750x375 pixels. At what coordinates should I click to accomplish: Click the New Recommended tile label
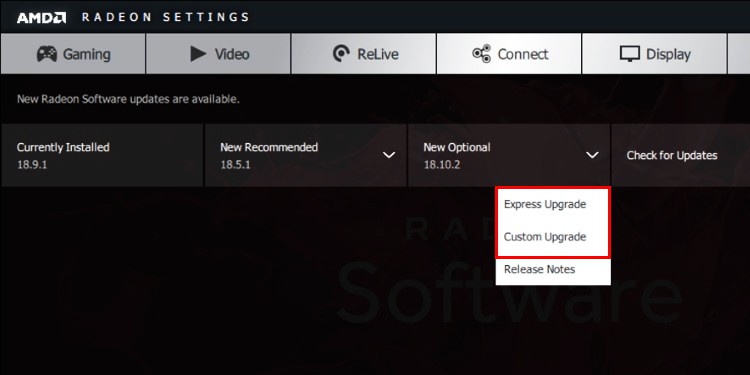coord(269,147)
